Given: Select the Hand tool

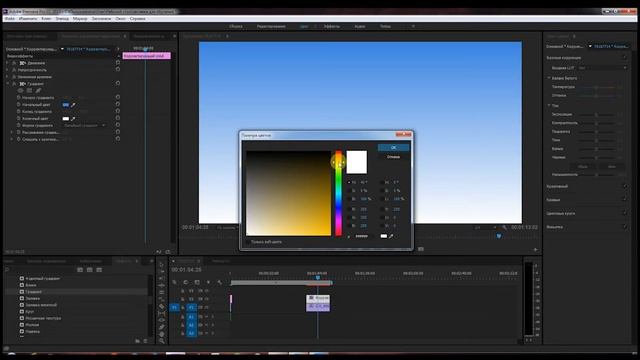Looking at the screenshot, I should pos(162,334).
